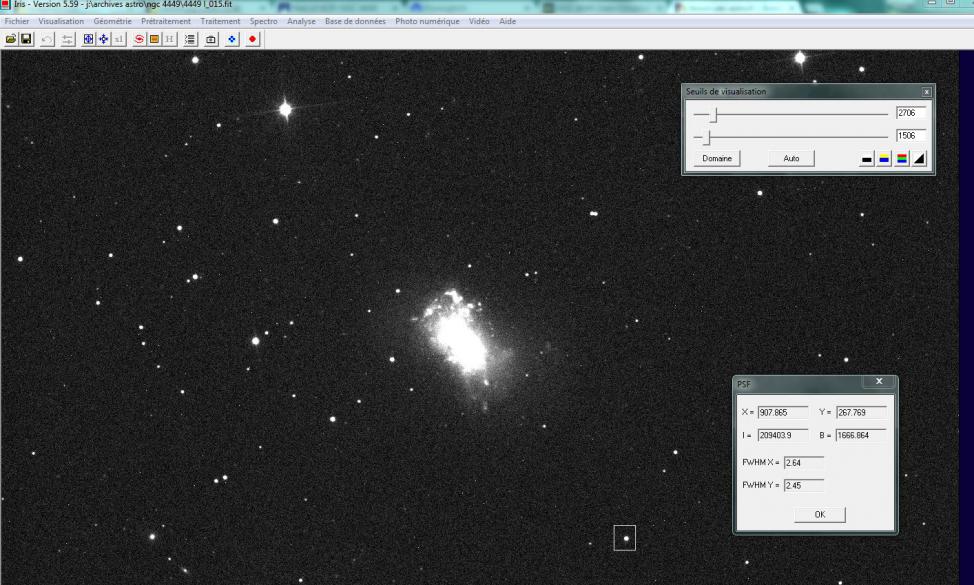The image size is (974, 585).
Task: Close the Seuils de visualisation panel
Action: [x=926, y=92]
